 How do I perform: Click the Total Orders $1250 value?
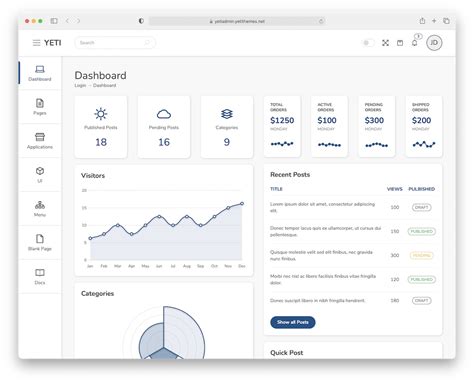(282, 120)
